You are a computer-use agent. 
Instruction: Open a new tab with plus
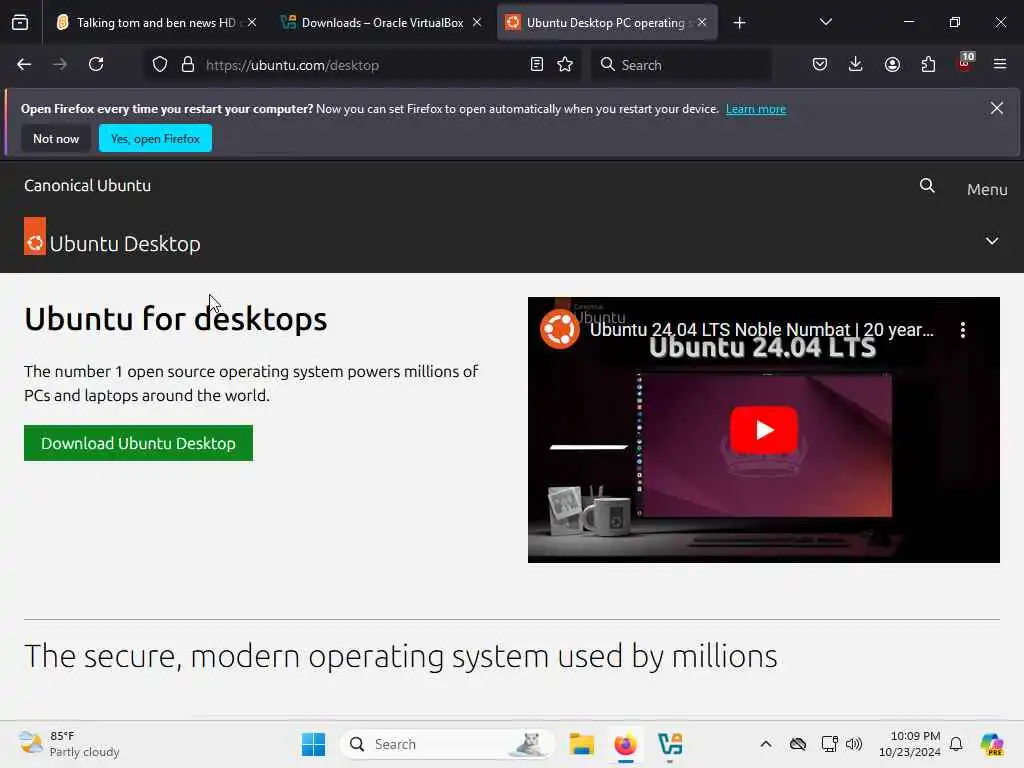739,24
